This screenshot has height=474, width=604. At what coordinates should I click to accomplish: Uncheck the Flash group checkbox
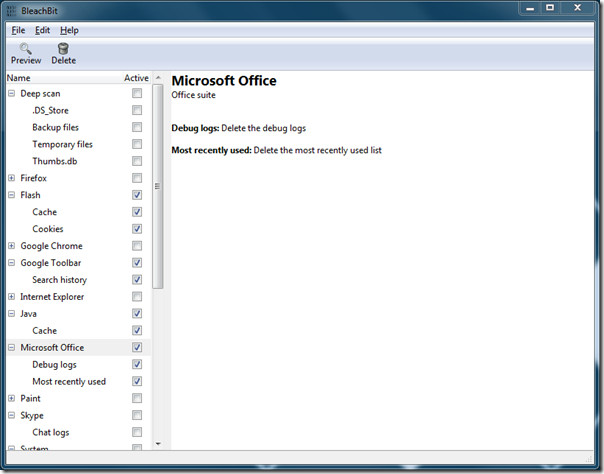137,195
